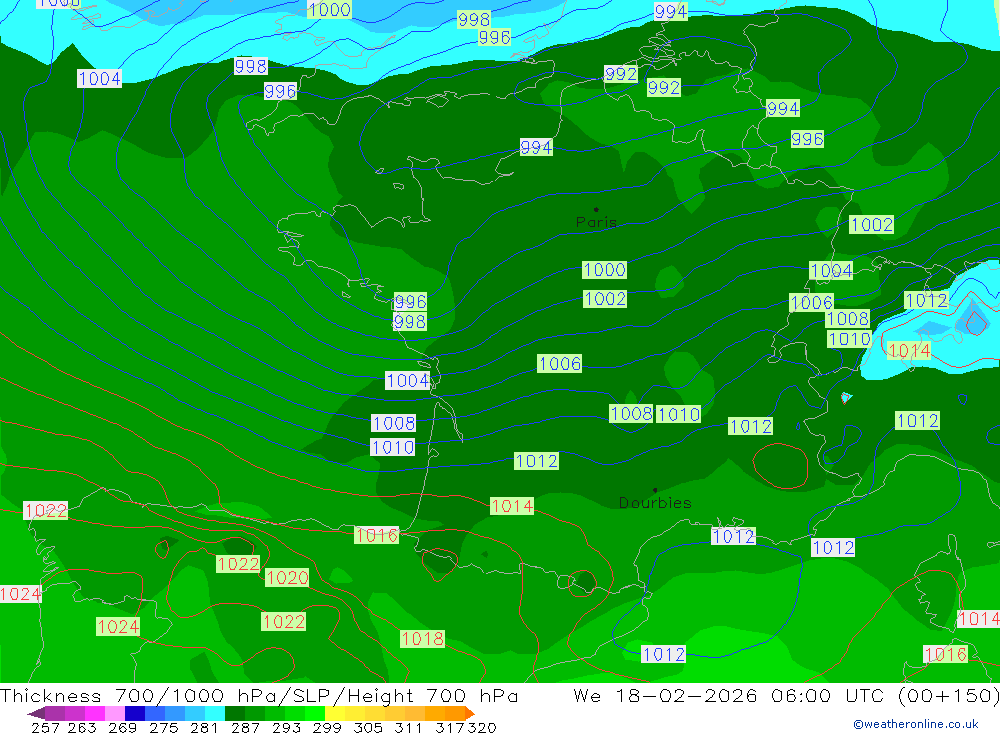
Task: Click the legend value 299
Action: [x=327, y=728]
